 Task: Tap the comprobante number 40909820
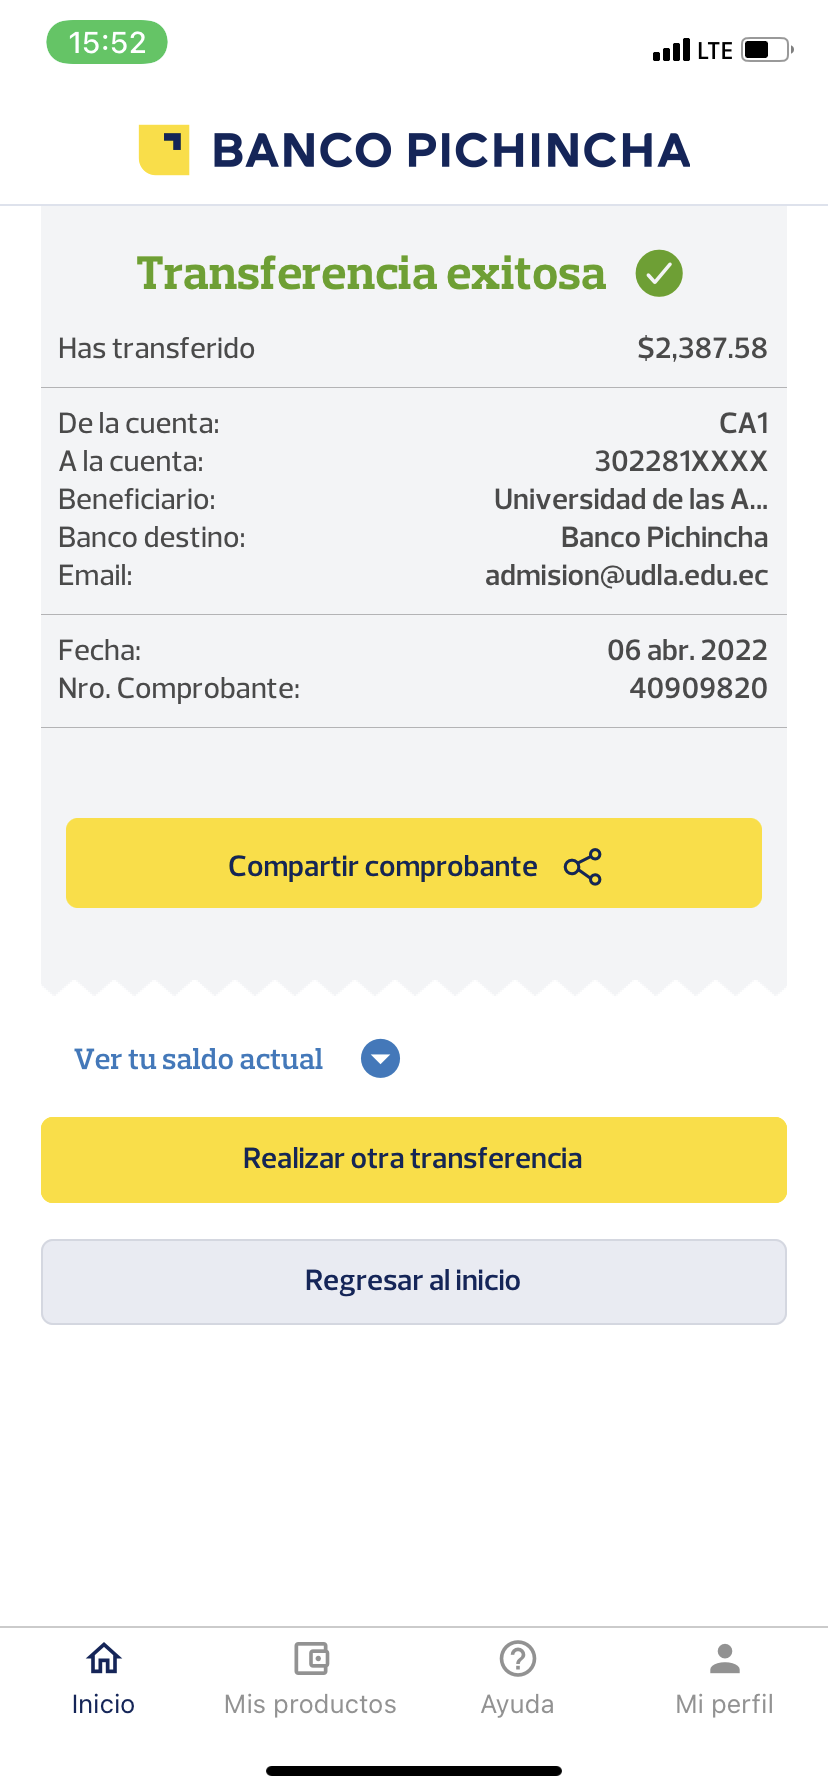point(698,688)
